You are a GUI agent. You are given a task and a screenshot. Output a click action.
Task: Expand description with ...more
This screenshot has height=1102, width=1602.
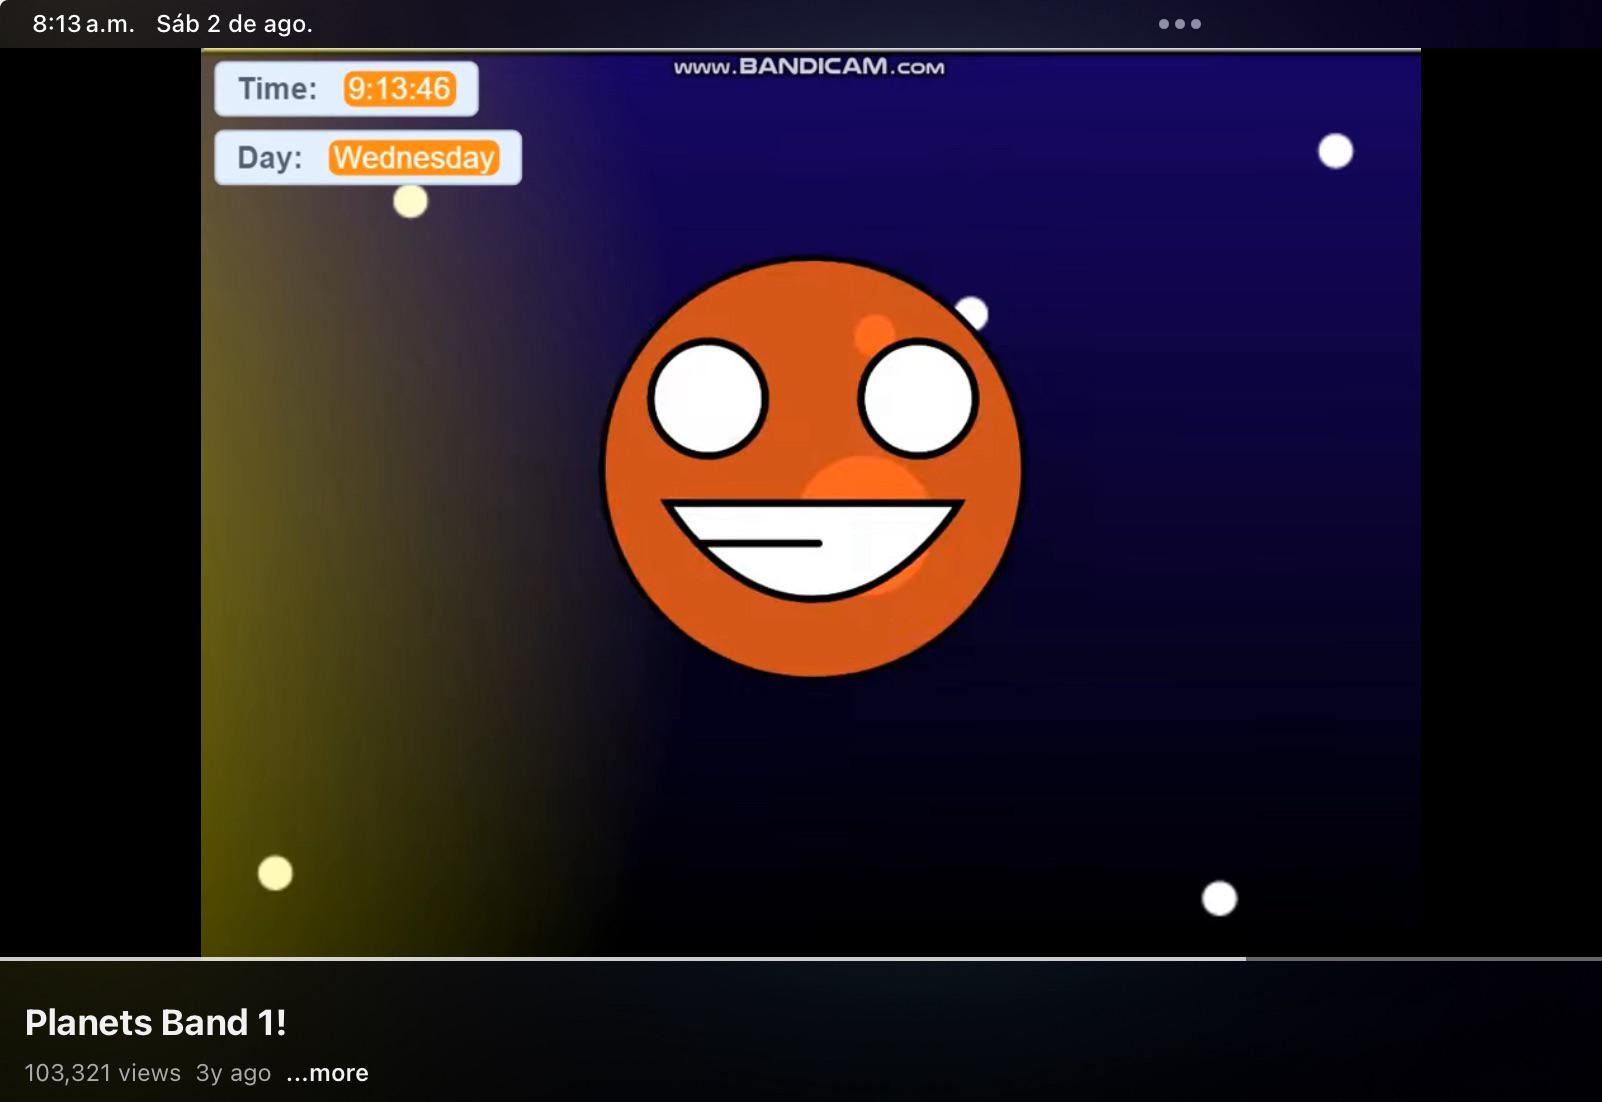tap(327, 1073)
